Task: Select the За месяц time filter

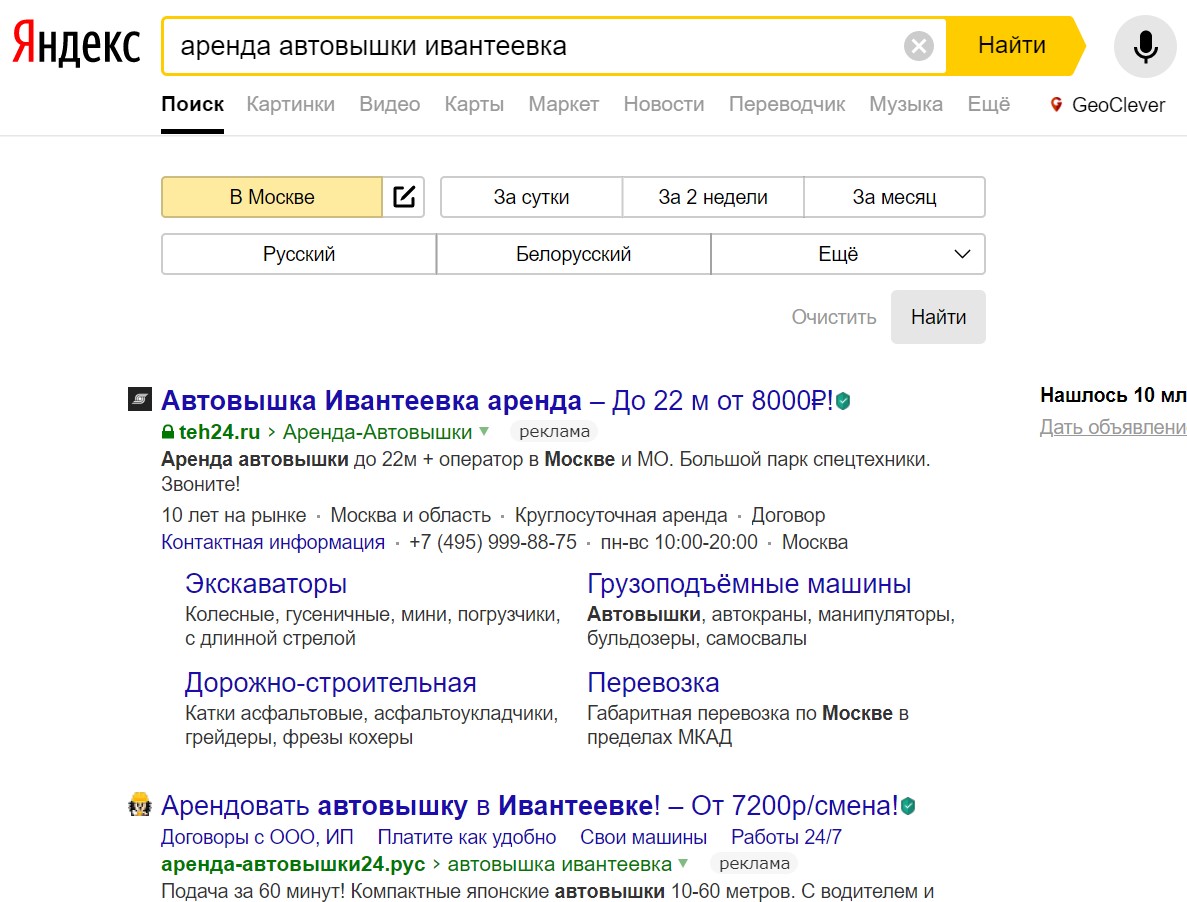Action: point(894,198)
